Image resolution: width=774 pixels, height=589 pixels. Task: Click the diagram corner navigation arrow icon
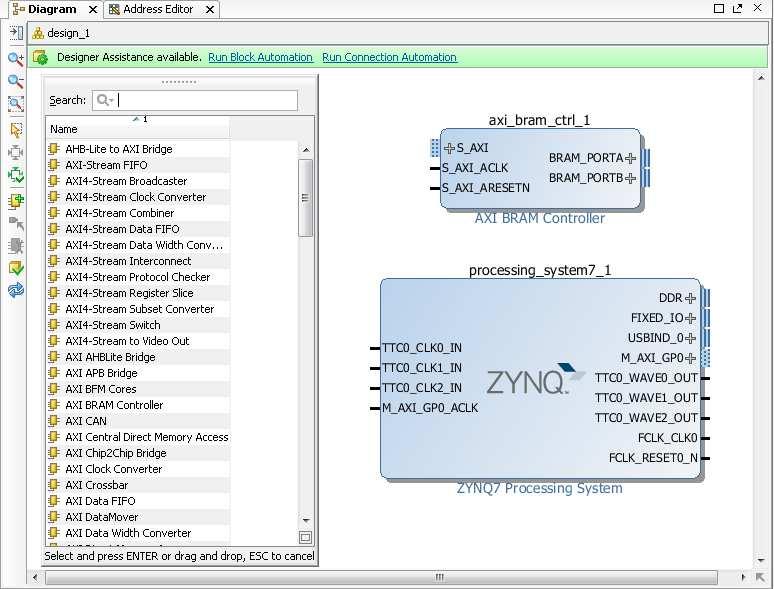tap(761, 577)
